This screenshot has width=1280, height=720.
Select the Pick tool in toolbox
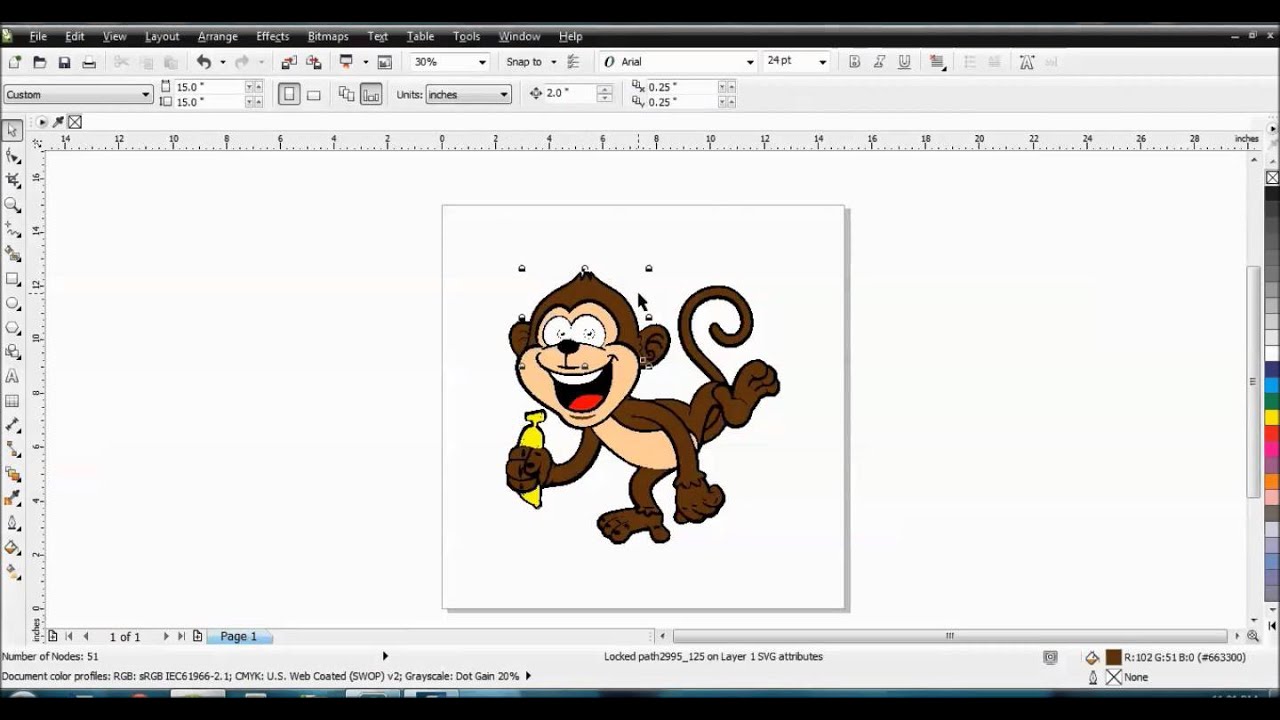pos(12,130)
